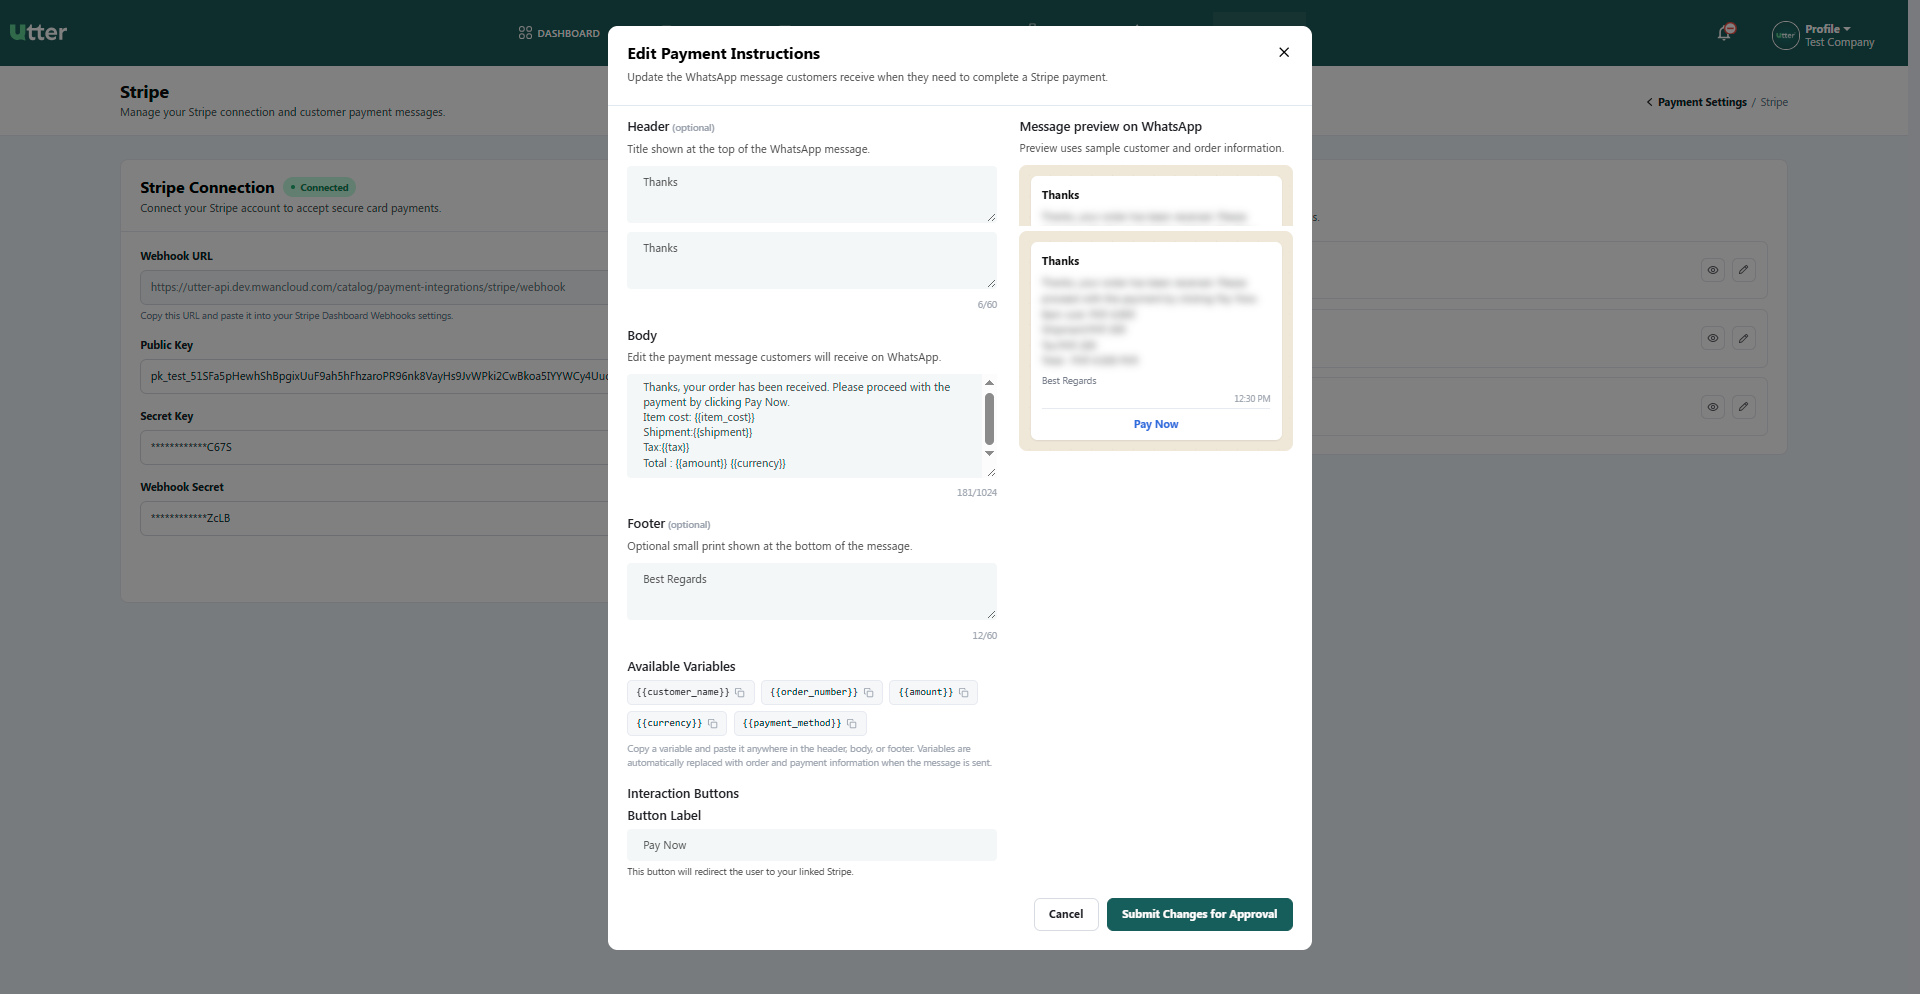The height and width of the screenshot is (994, 1920).
Task: Focus the first Header text field
Action: [812, 194]
